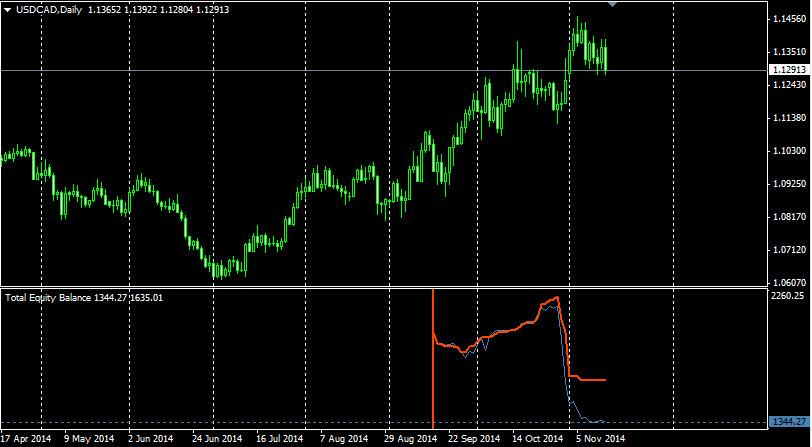Click the 1.14560 price scale label

click(789, 19)
